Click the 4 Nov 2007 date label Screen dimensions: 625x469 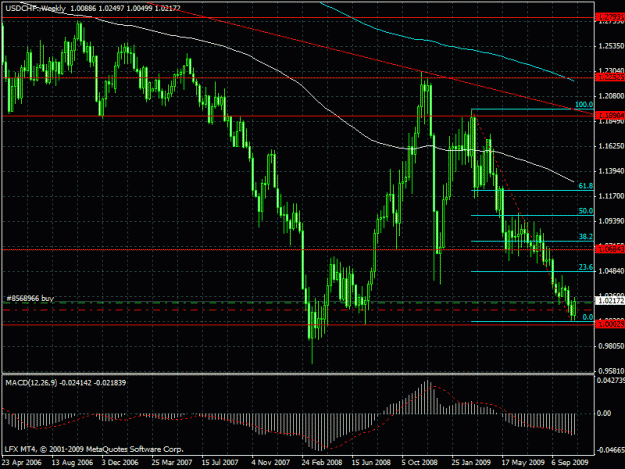coord(270,463)
